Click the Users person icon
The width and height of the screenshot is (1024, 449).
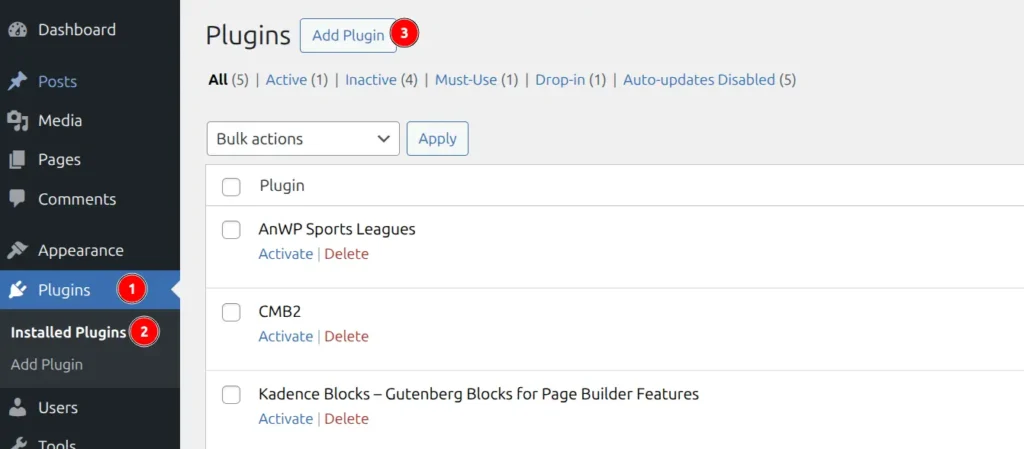[18, 407]
